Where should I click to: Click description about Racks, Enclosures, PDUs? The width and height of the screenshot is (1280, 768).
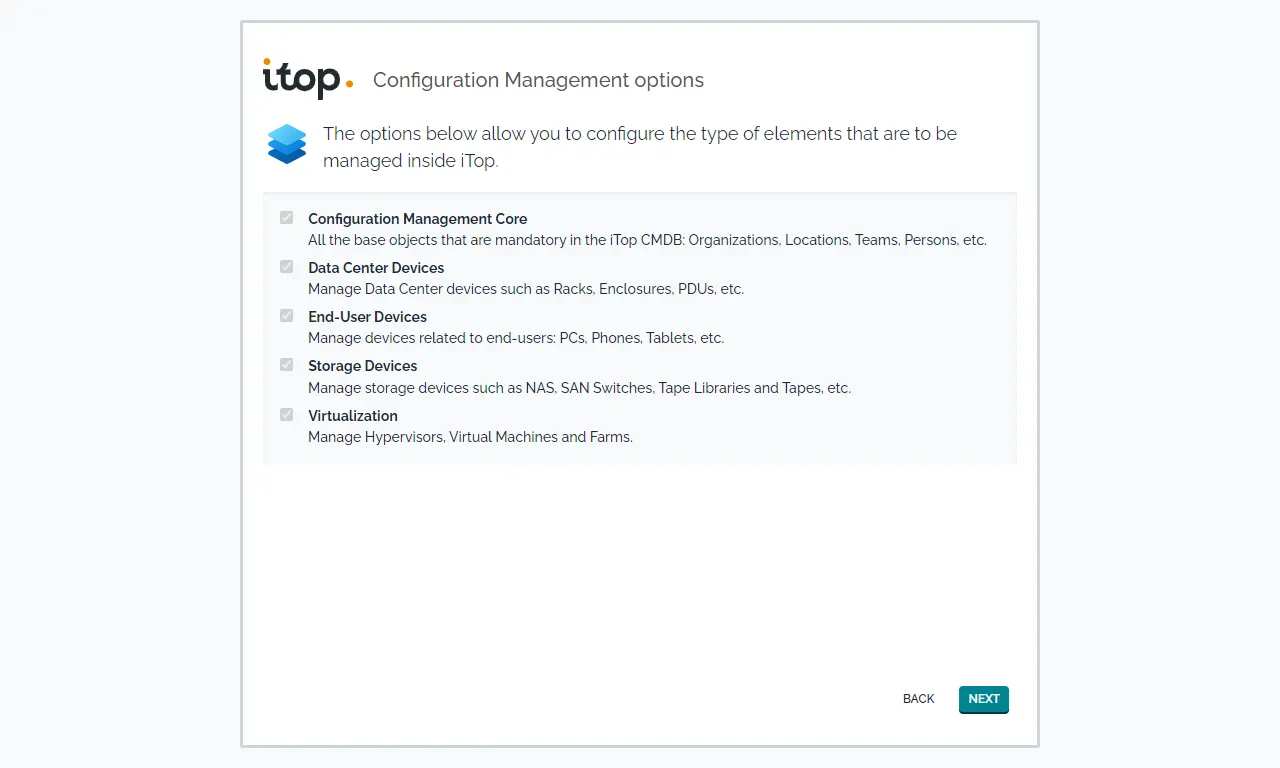click(x=526, y=289)
